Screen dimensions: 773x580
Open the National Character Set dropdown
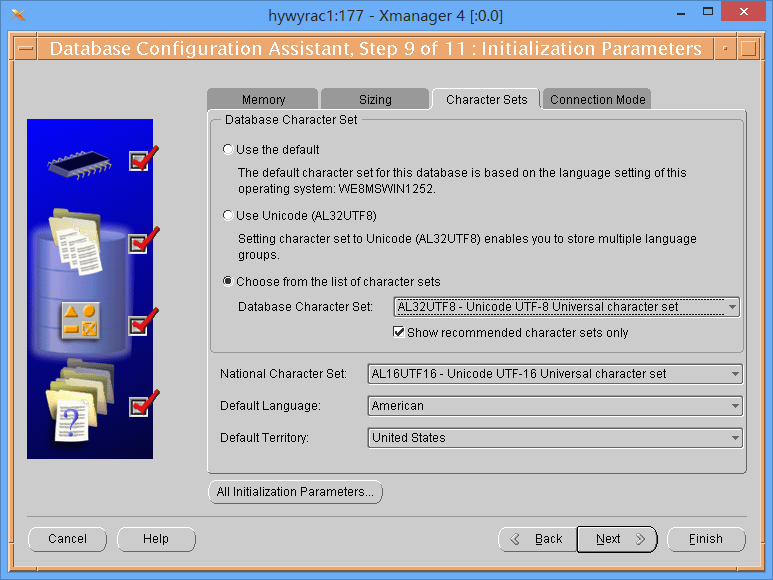point(555,374)
